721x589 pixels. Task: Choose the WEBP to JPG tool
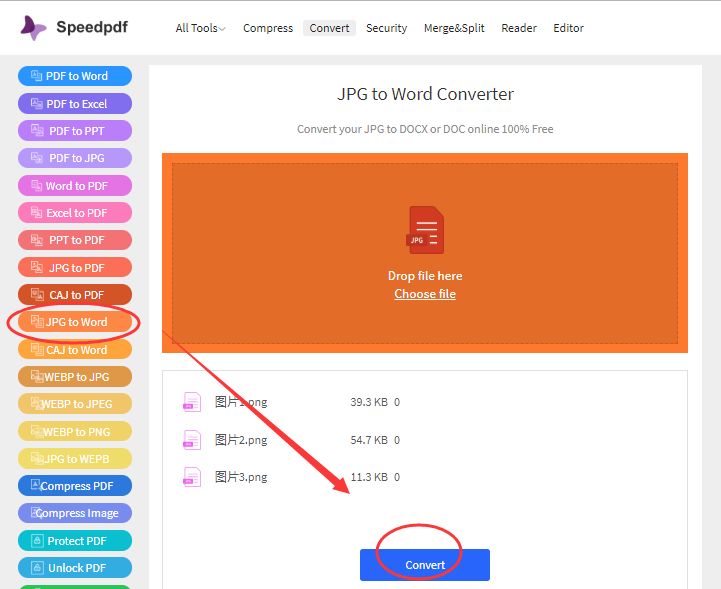click(75, 377)
